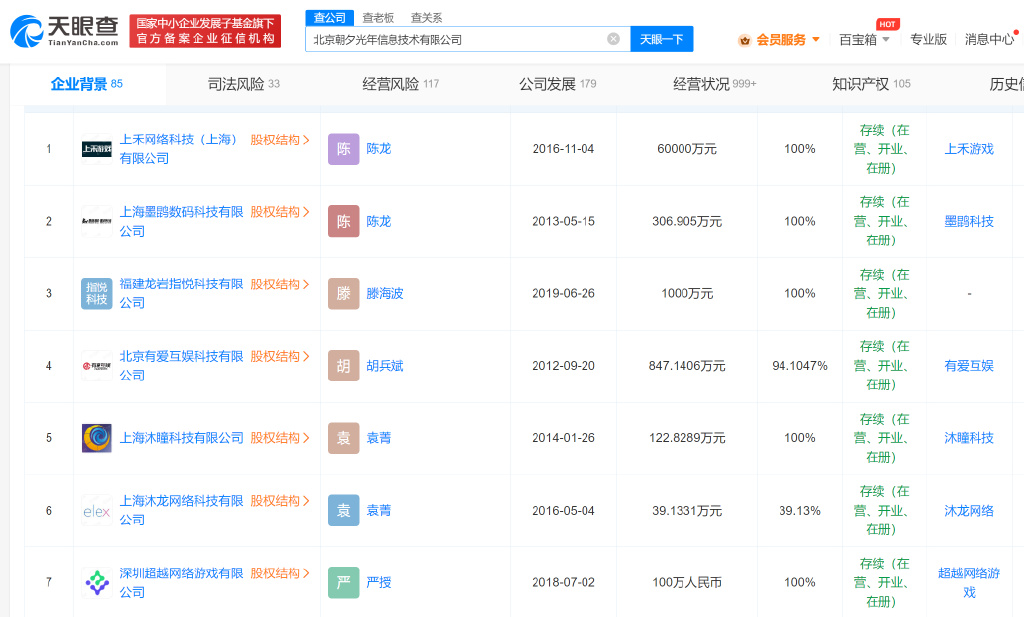The image size is (1024, 617).
Task: Open legal representative 胡兵斌 link
Action: 385,366
